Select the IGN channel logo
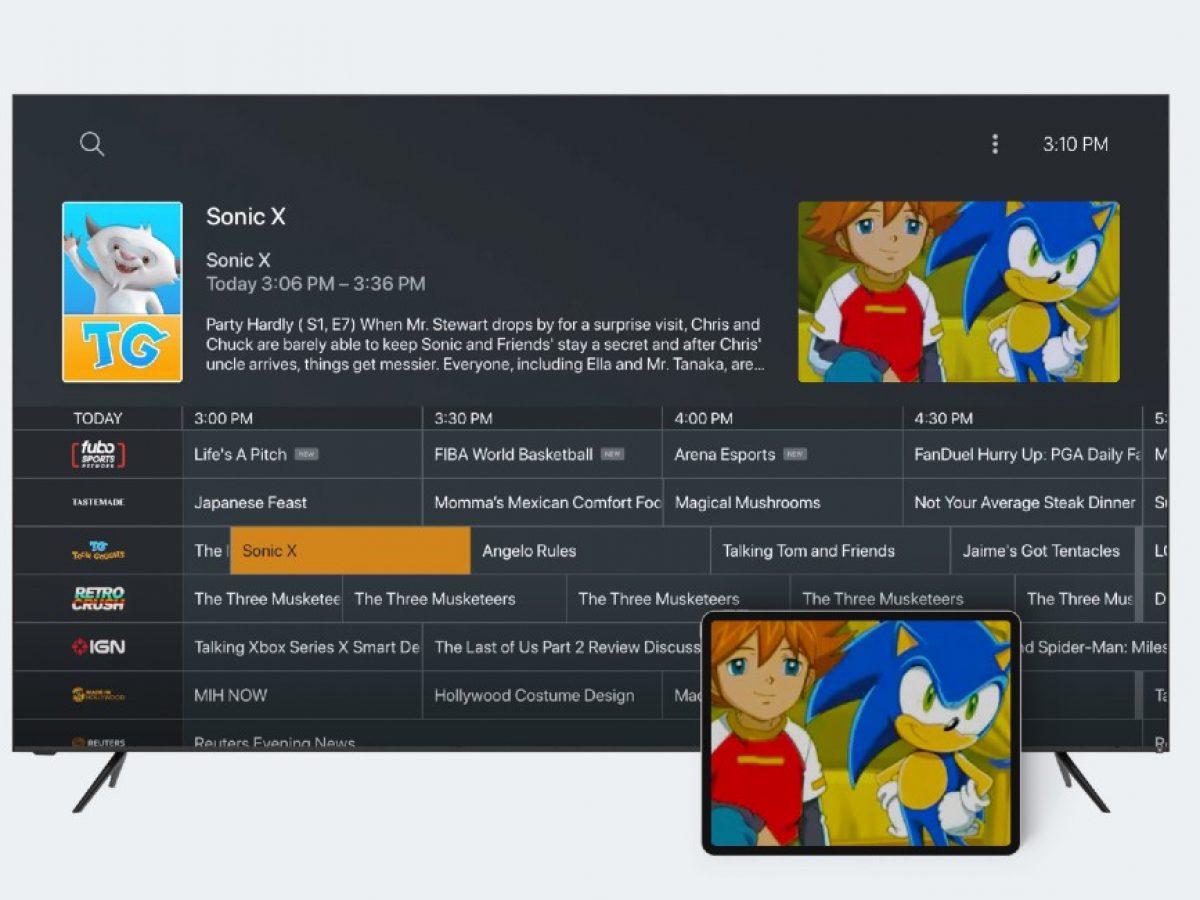Image resolution: width=1200 pixels, height=900 pixels. [x=98, y=647]
